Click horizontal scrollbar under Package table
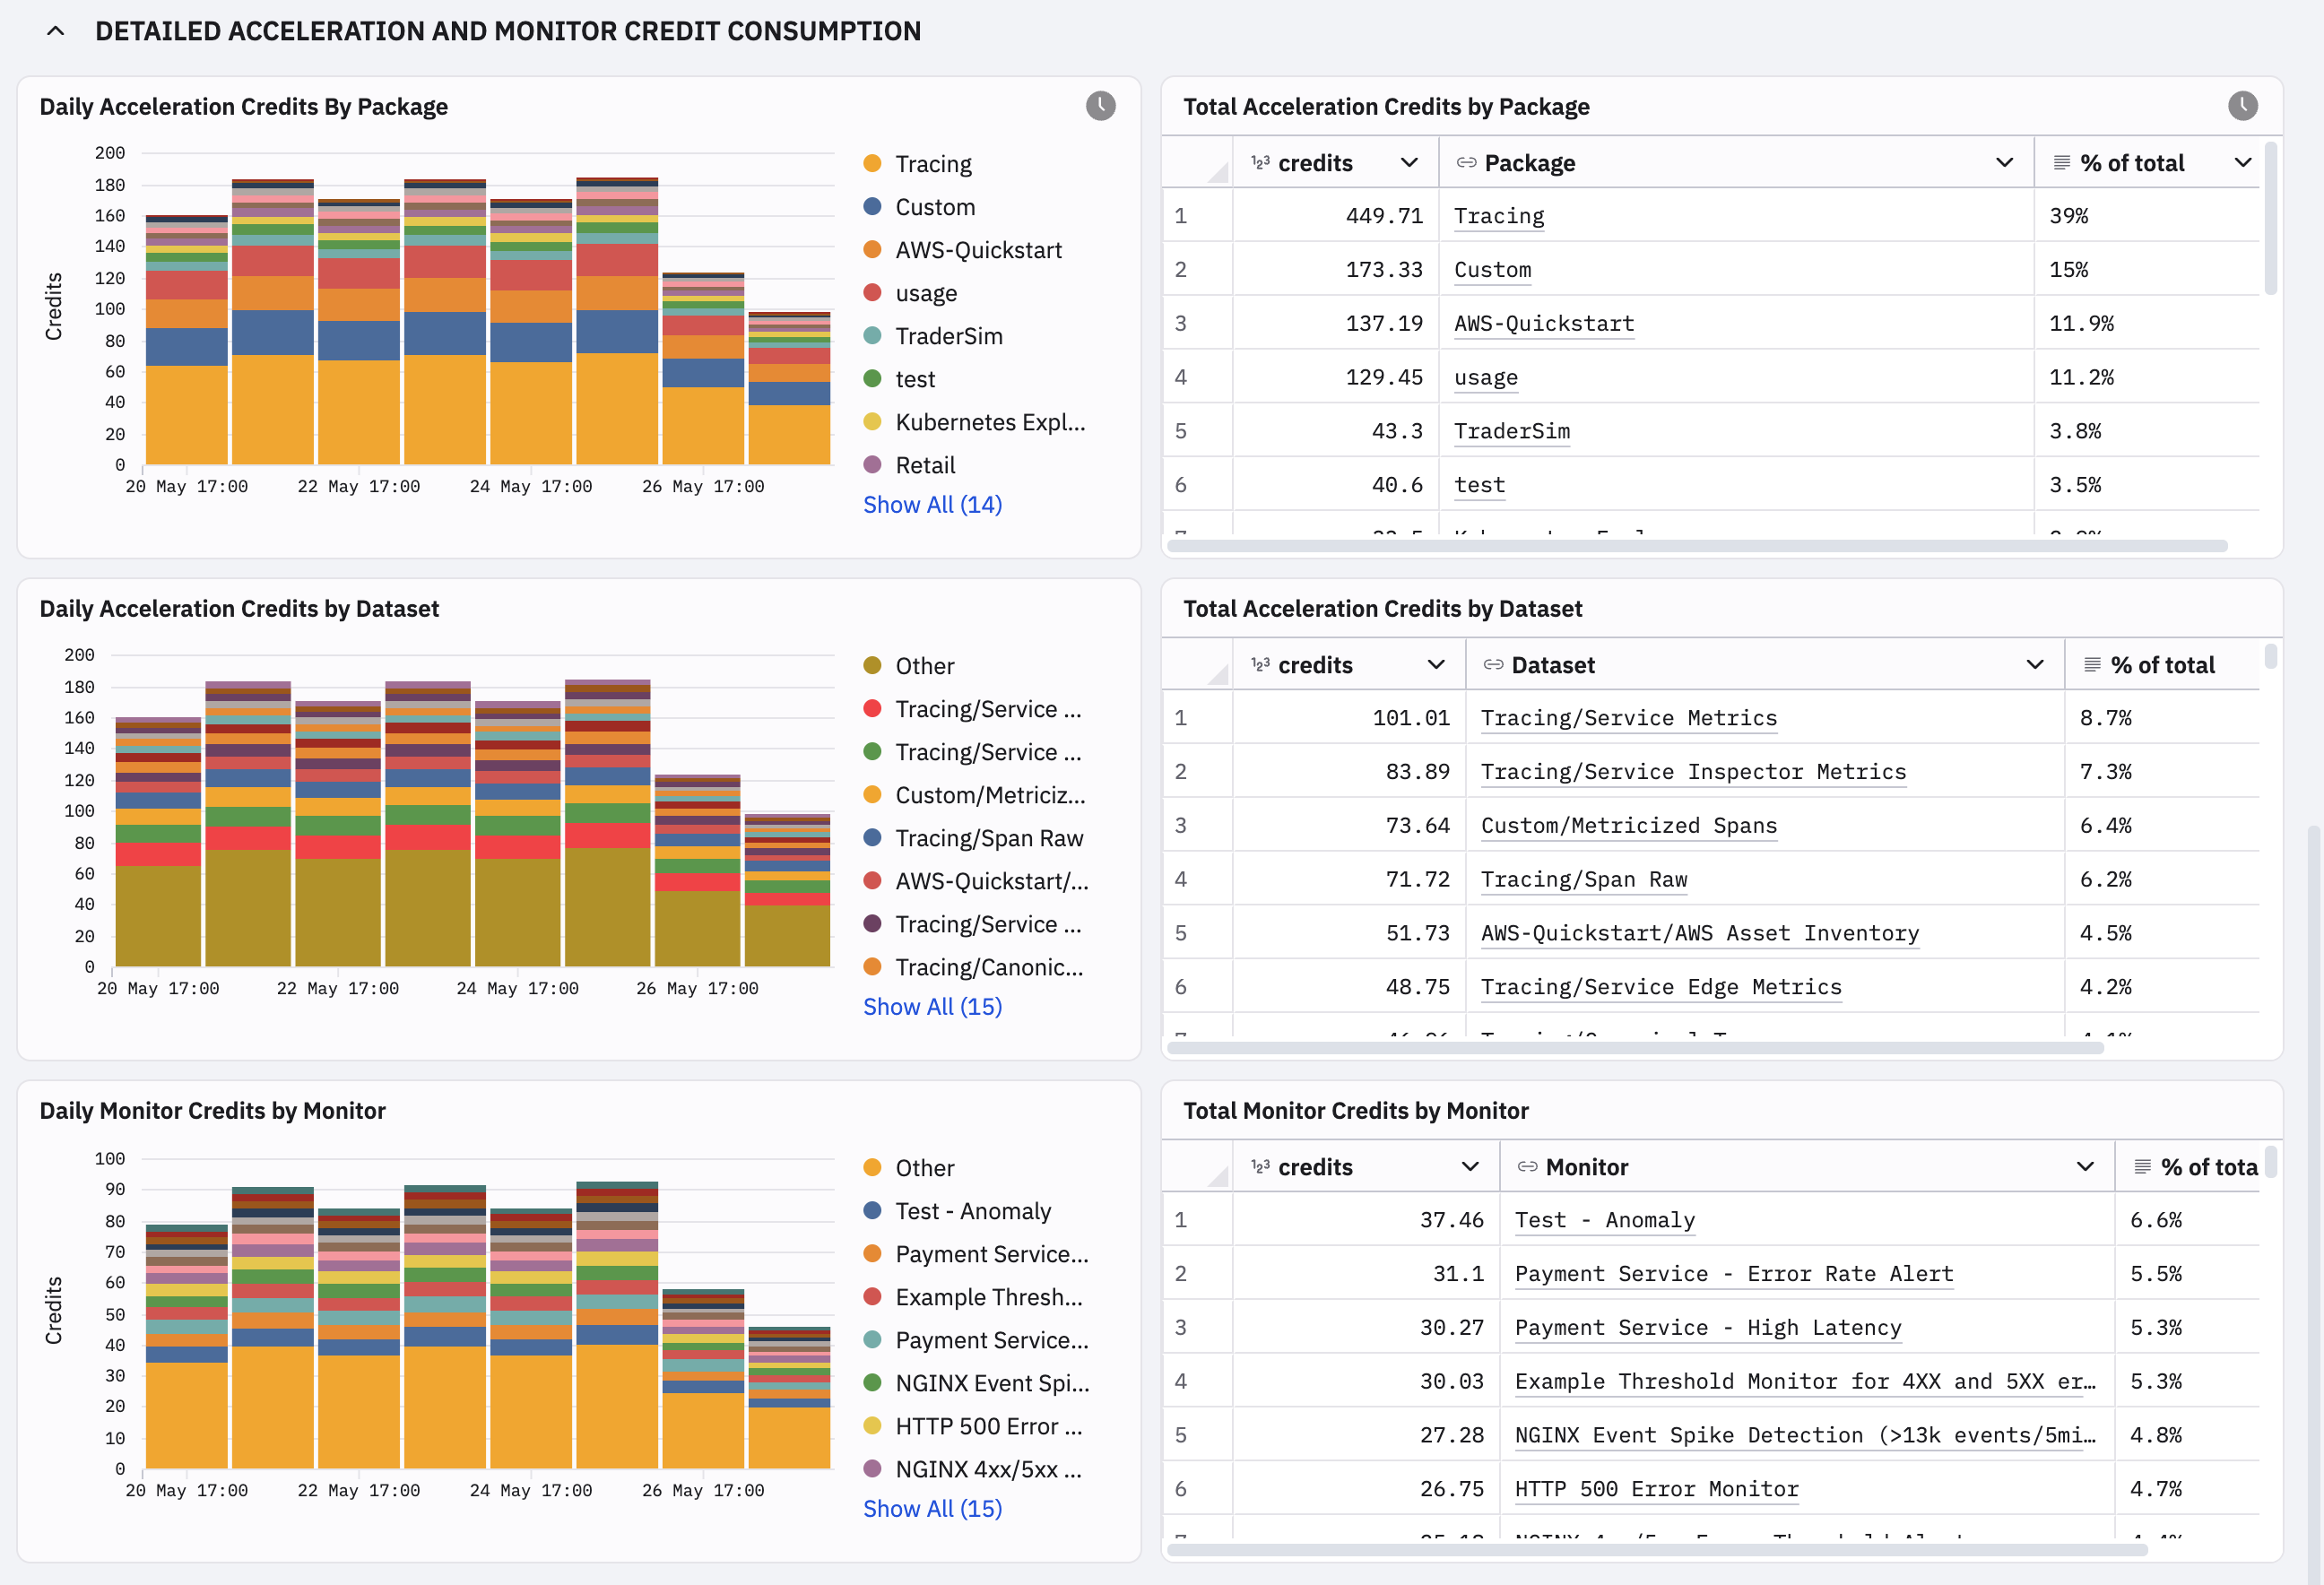Screen dimensions: 2324x1585 [x=1696, y=546]
